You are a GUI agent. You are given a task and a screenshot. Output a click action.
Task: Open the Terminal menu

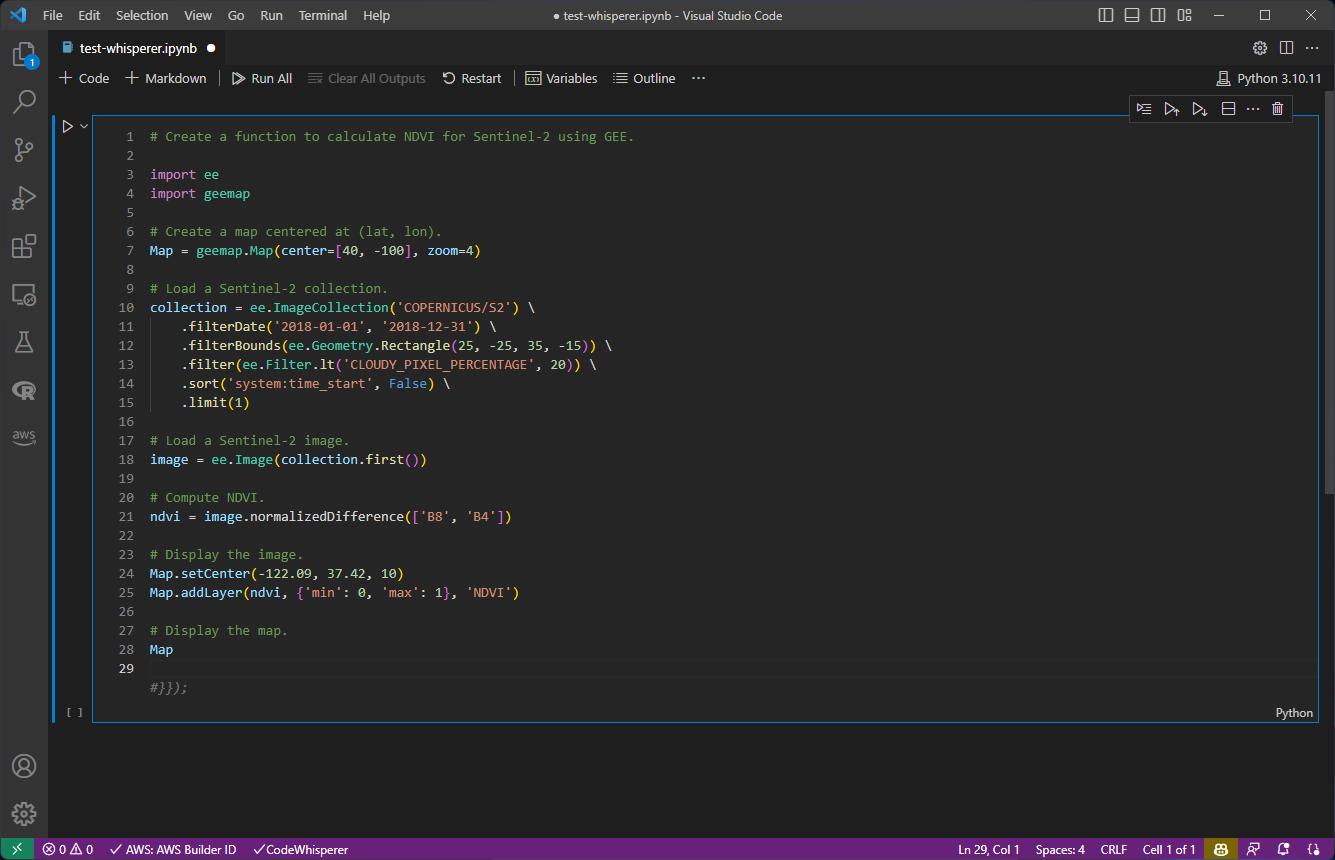[322, 15]
